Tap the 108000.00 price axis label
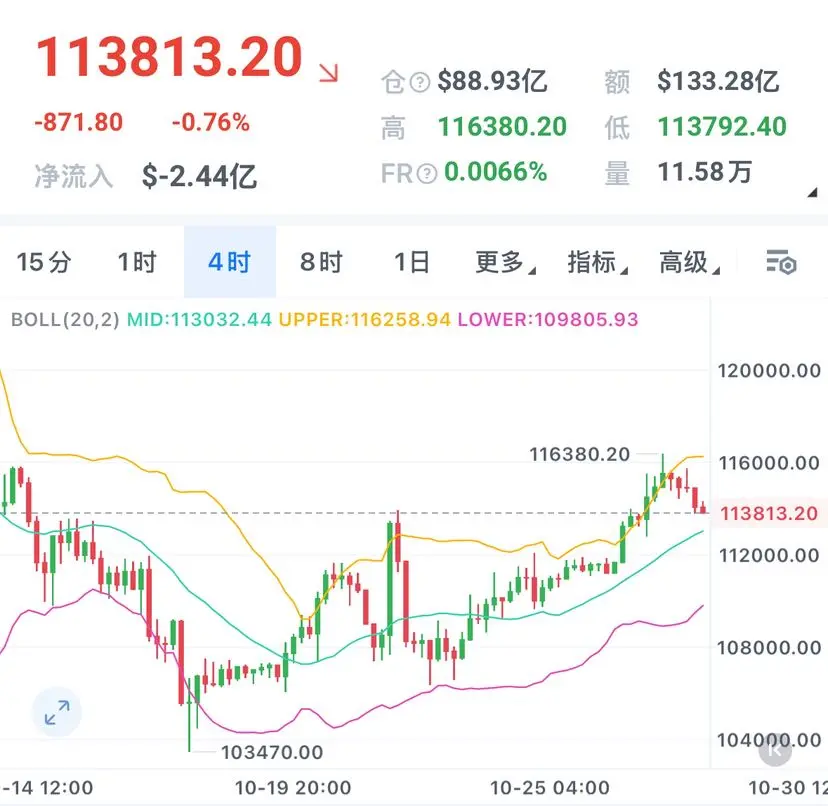The height and width of the screenshot is (806, 828). [769, 648]
